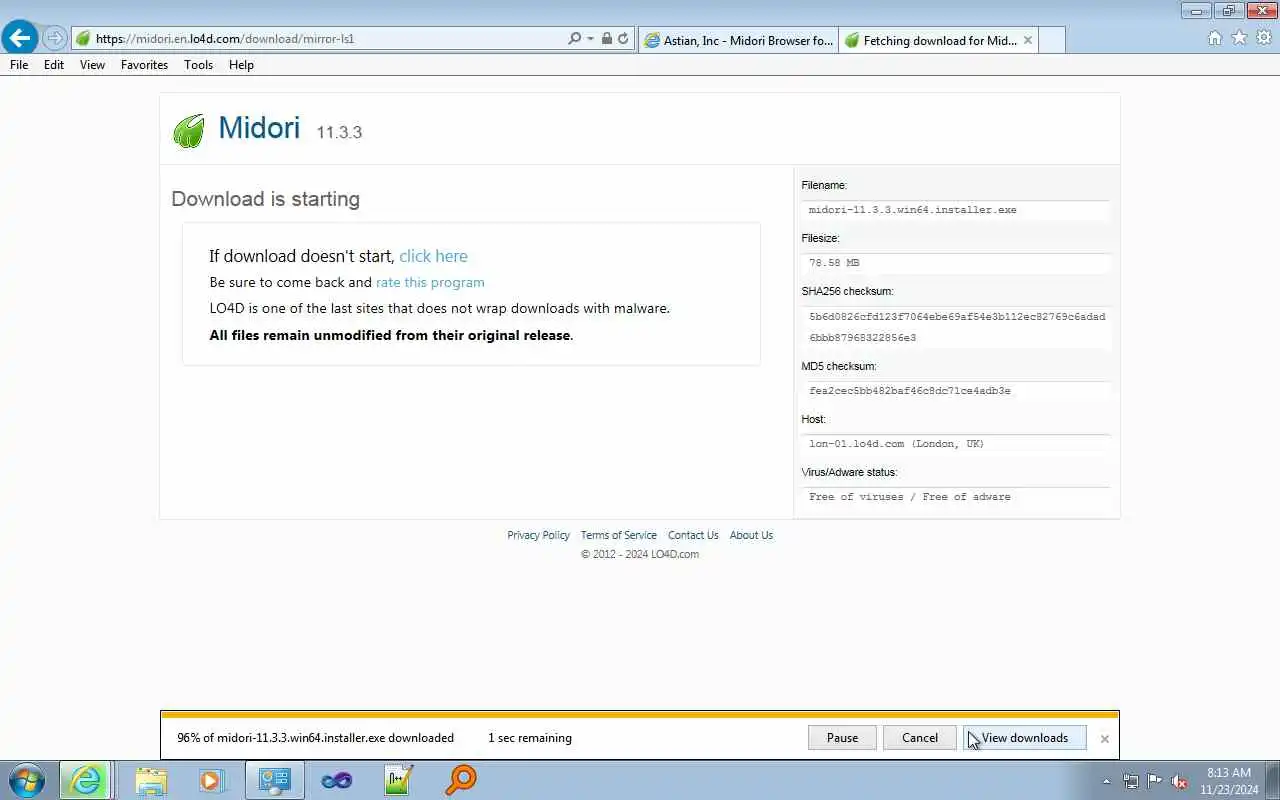Open the Edit menu
1280x800 pixels.
tap(54, 65)
